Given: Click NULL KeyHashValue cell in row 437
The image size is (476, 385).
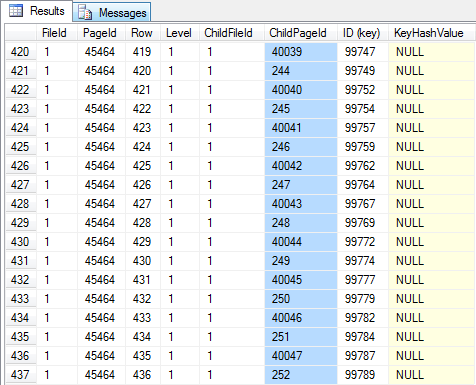Looking at the screenshot, I should (432, 375).
